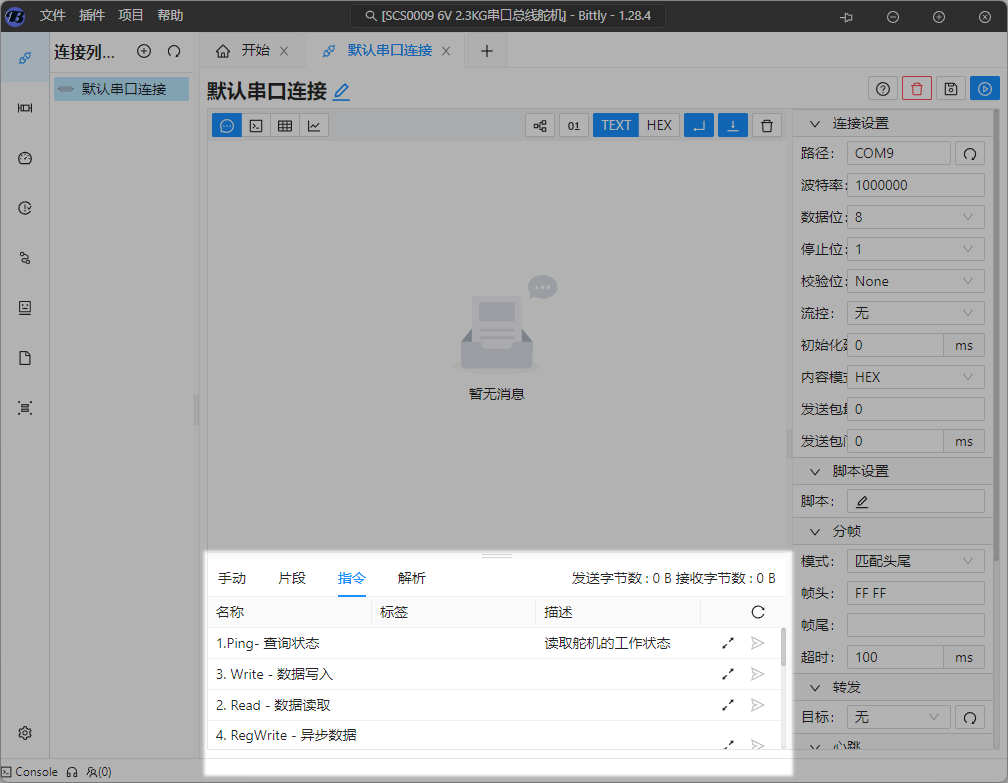Viewport: 1008px width, 783px height.
Task: Open the 插件 menu
Action: tap(91, 15)
